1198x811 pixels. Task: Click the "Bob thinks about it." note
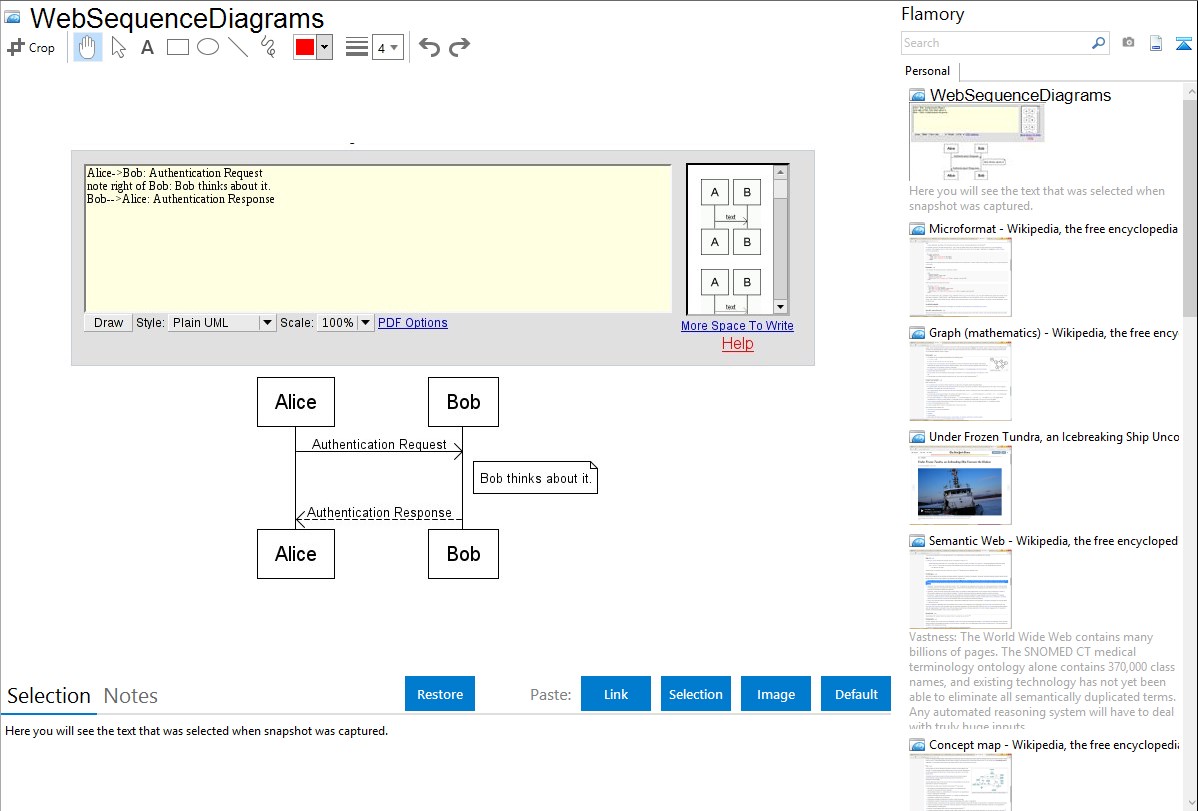click(536, 478)
